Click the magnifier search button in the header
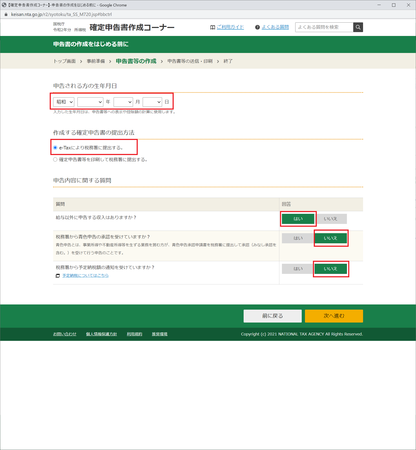The height and width of the screenshot is (450, 416). (358, 27)
